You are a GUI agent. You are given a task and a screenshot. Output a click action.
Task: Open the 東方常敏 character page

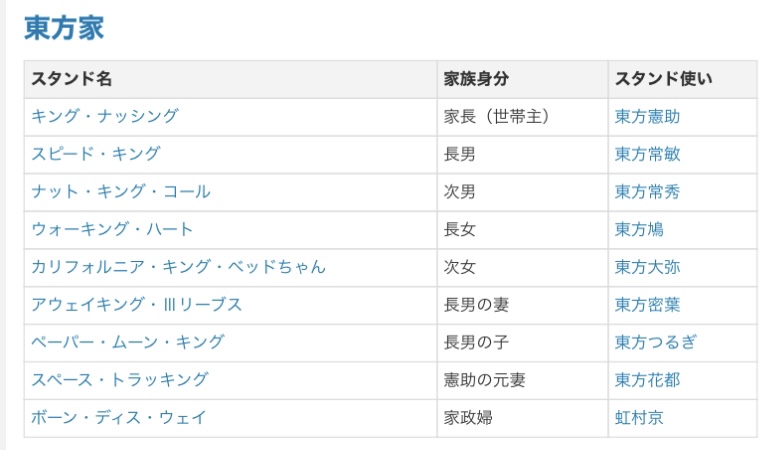(647, 154)
